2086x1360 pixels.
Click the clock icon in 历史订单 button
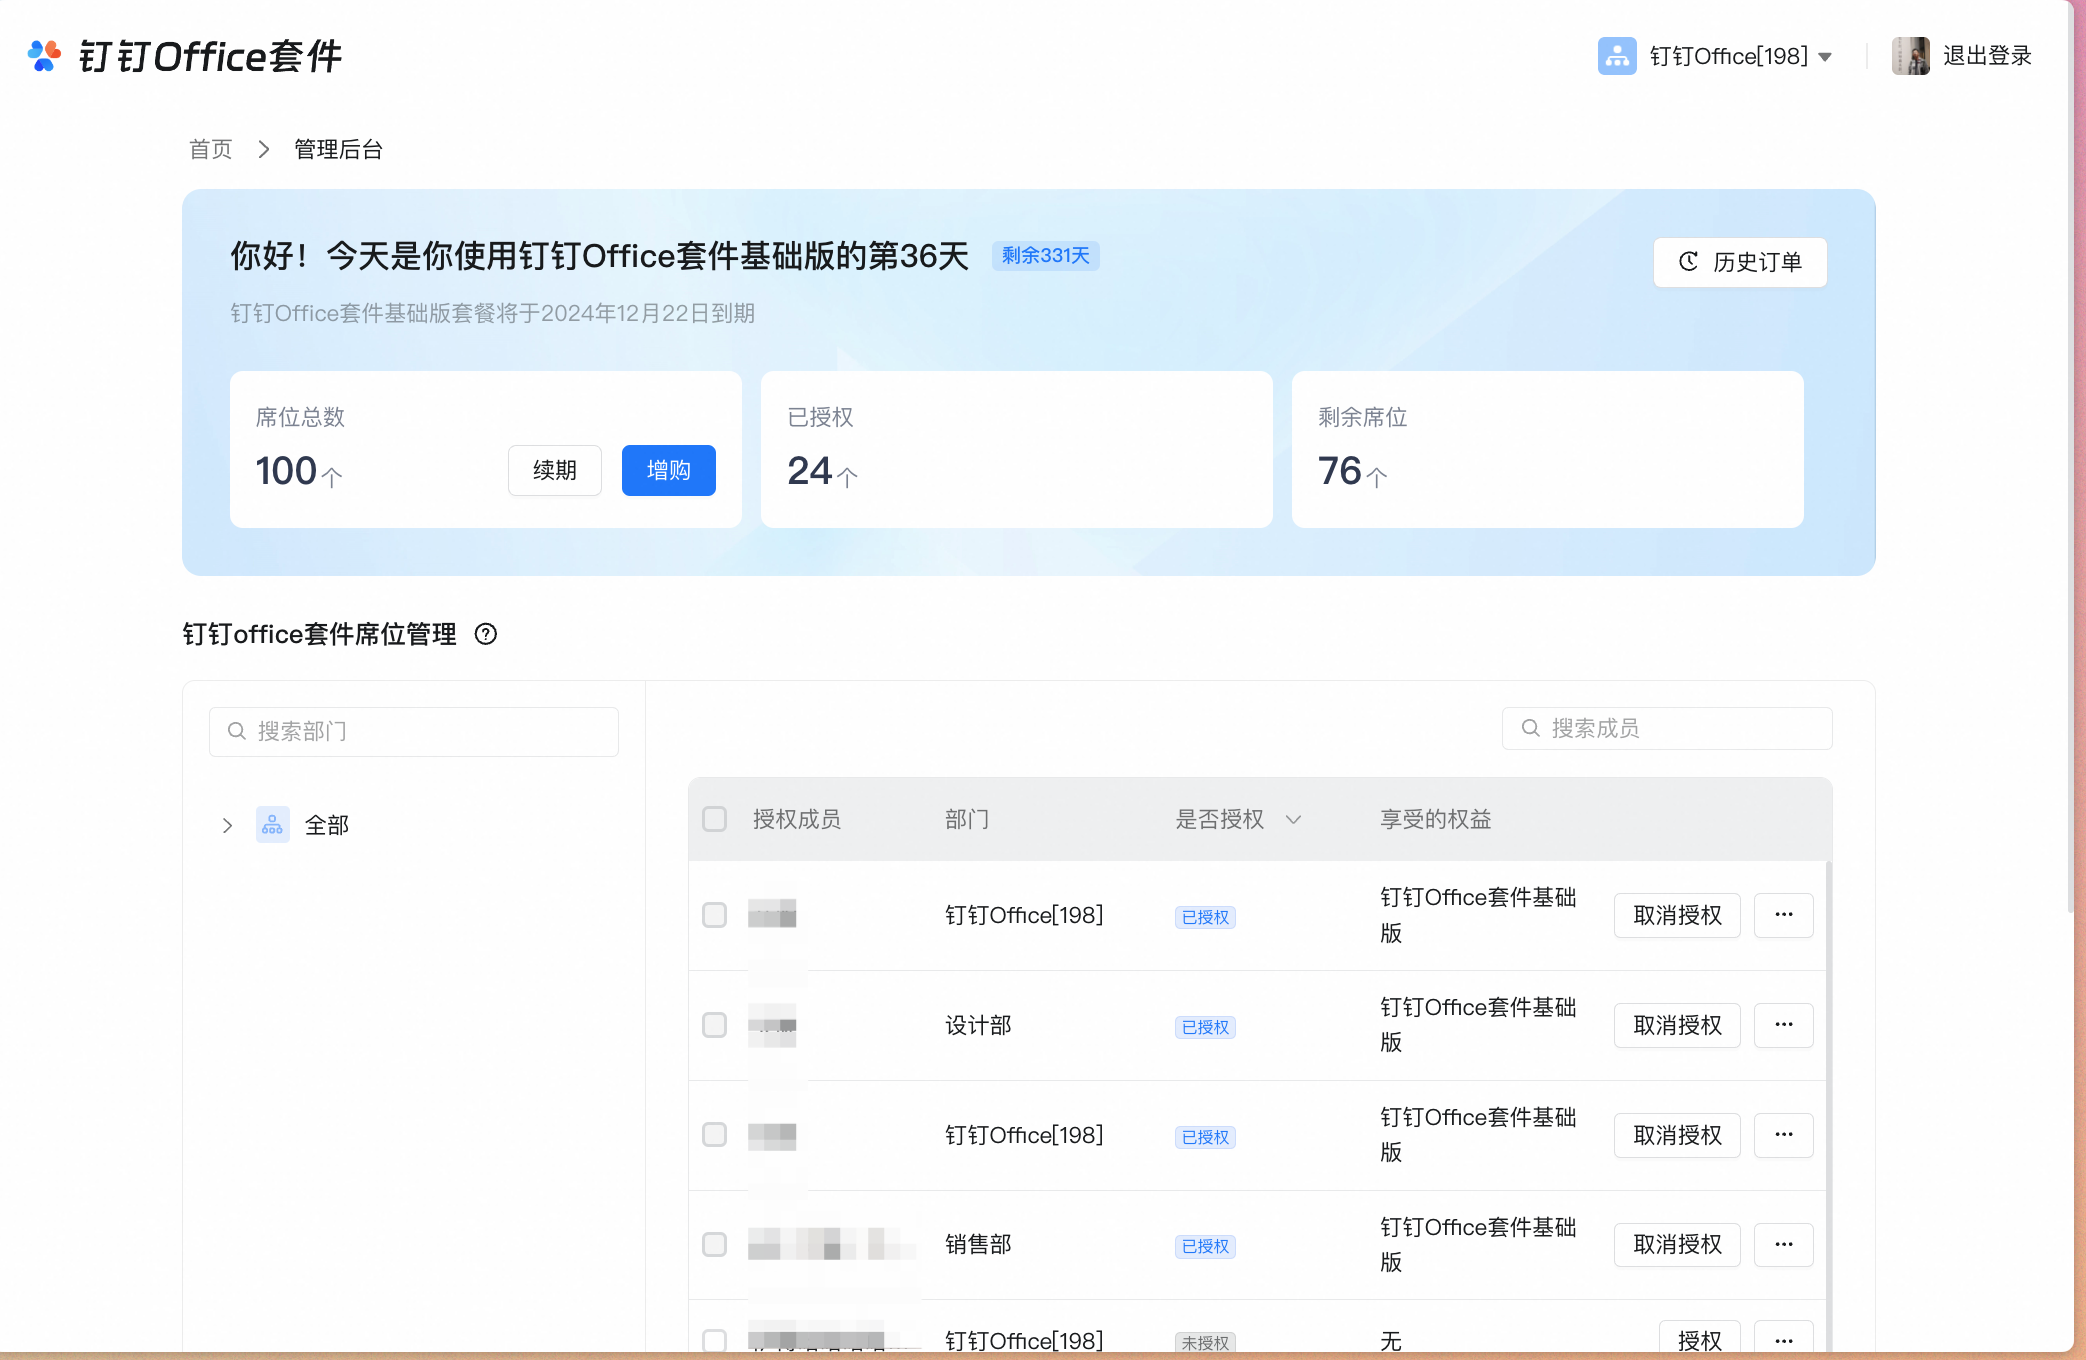pos(1687,262)
